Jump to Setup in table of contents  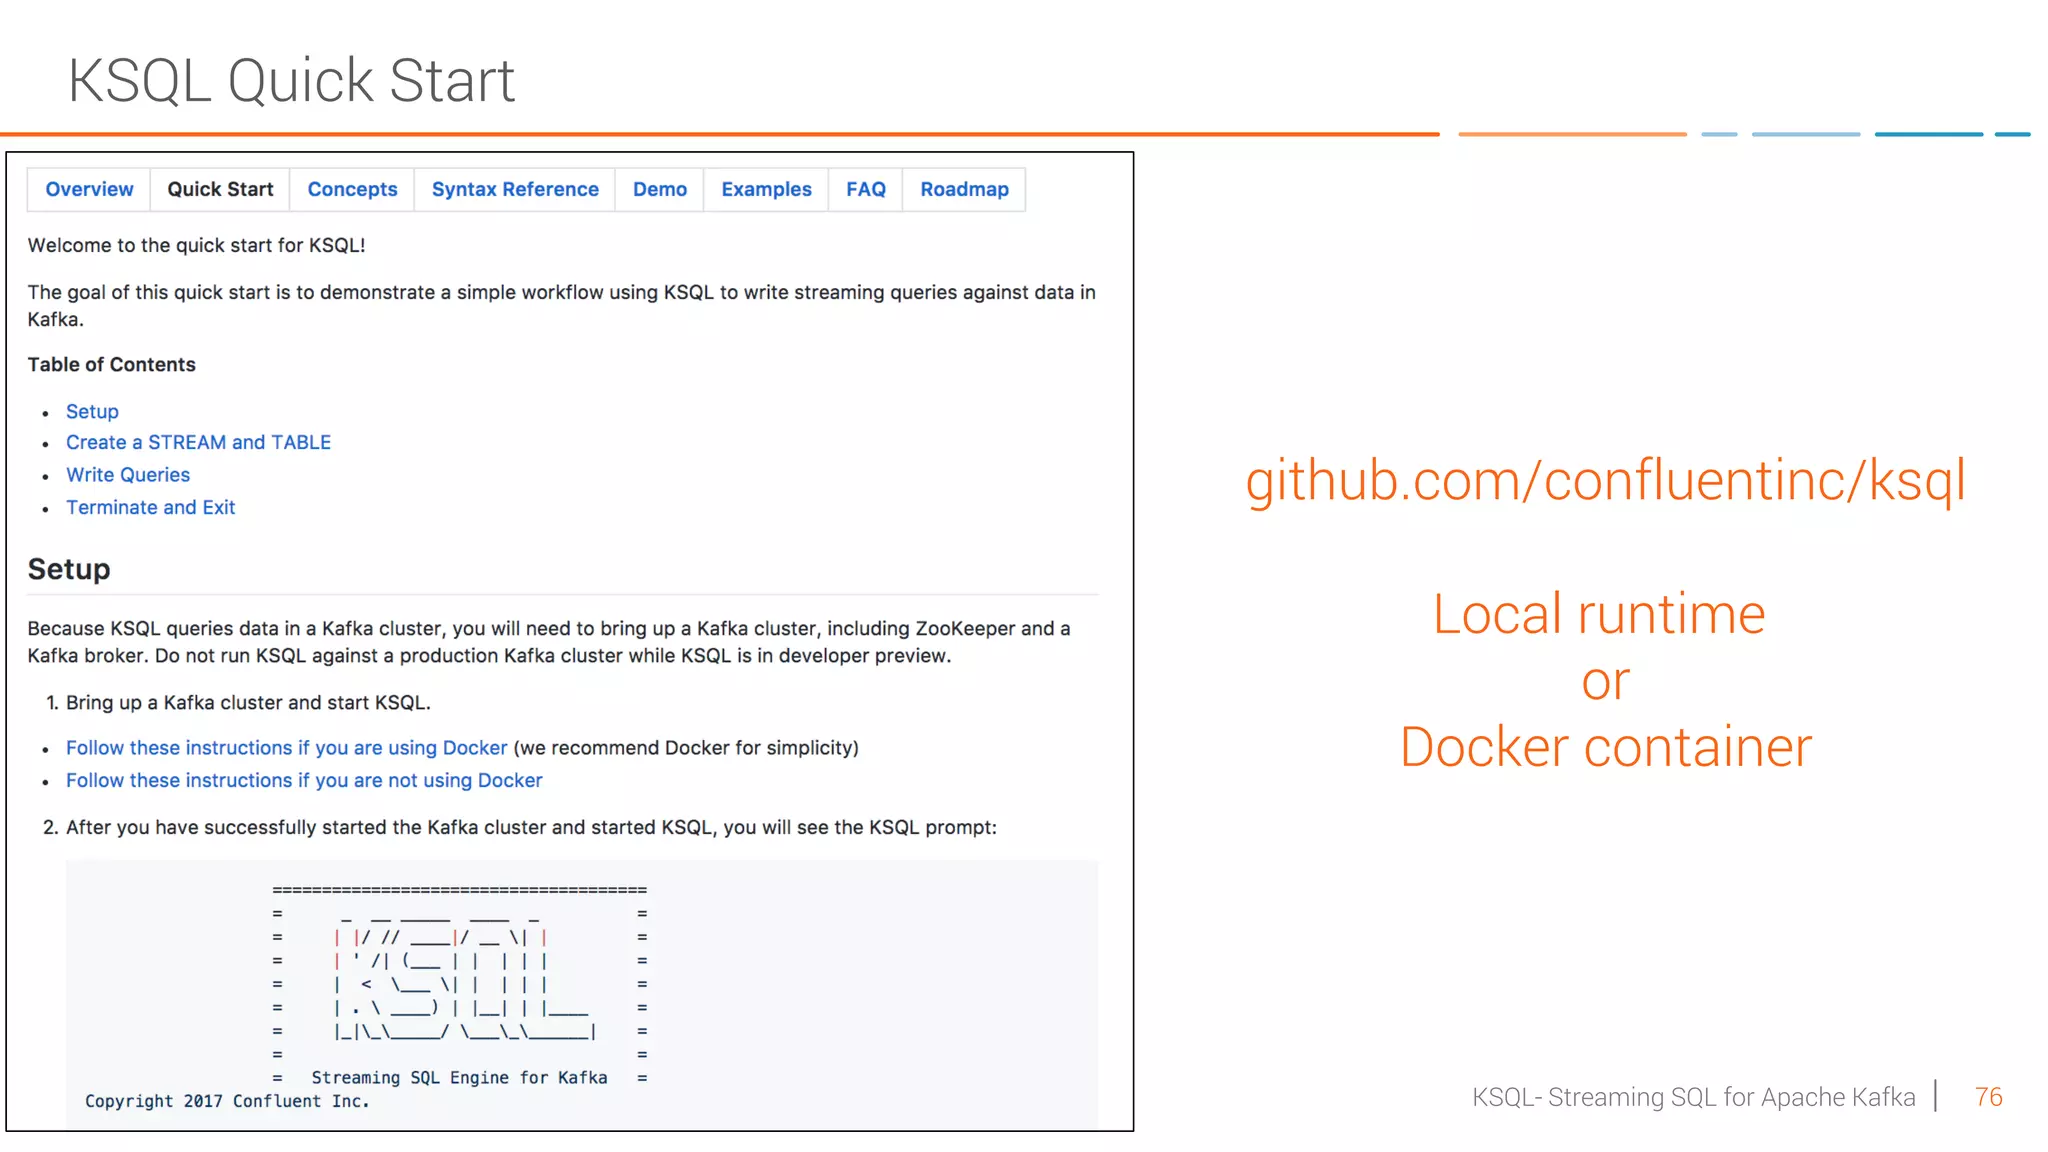92,412
